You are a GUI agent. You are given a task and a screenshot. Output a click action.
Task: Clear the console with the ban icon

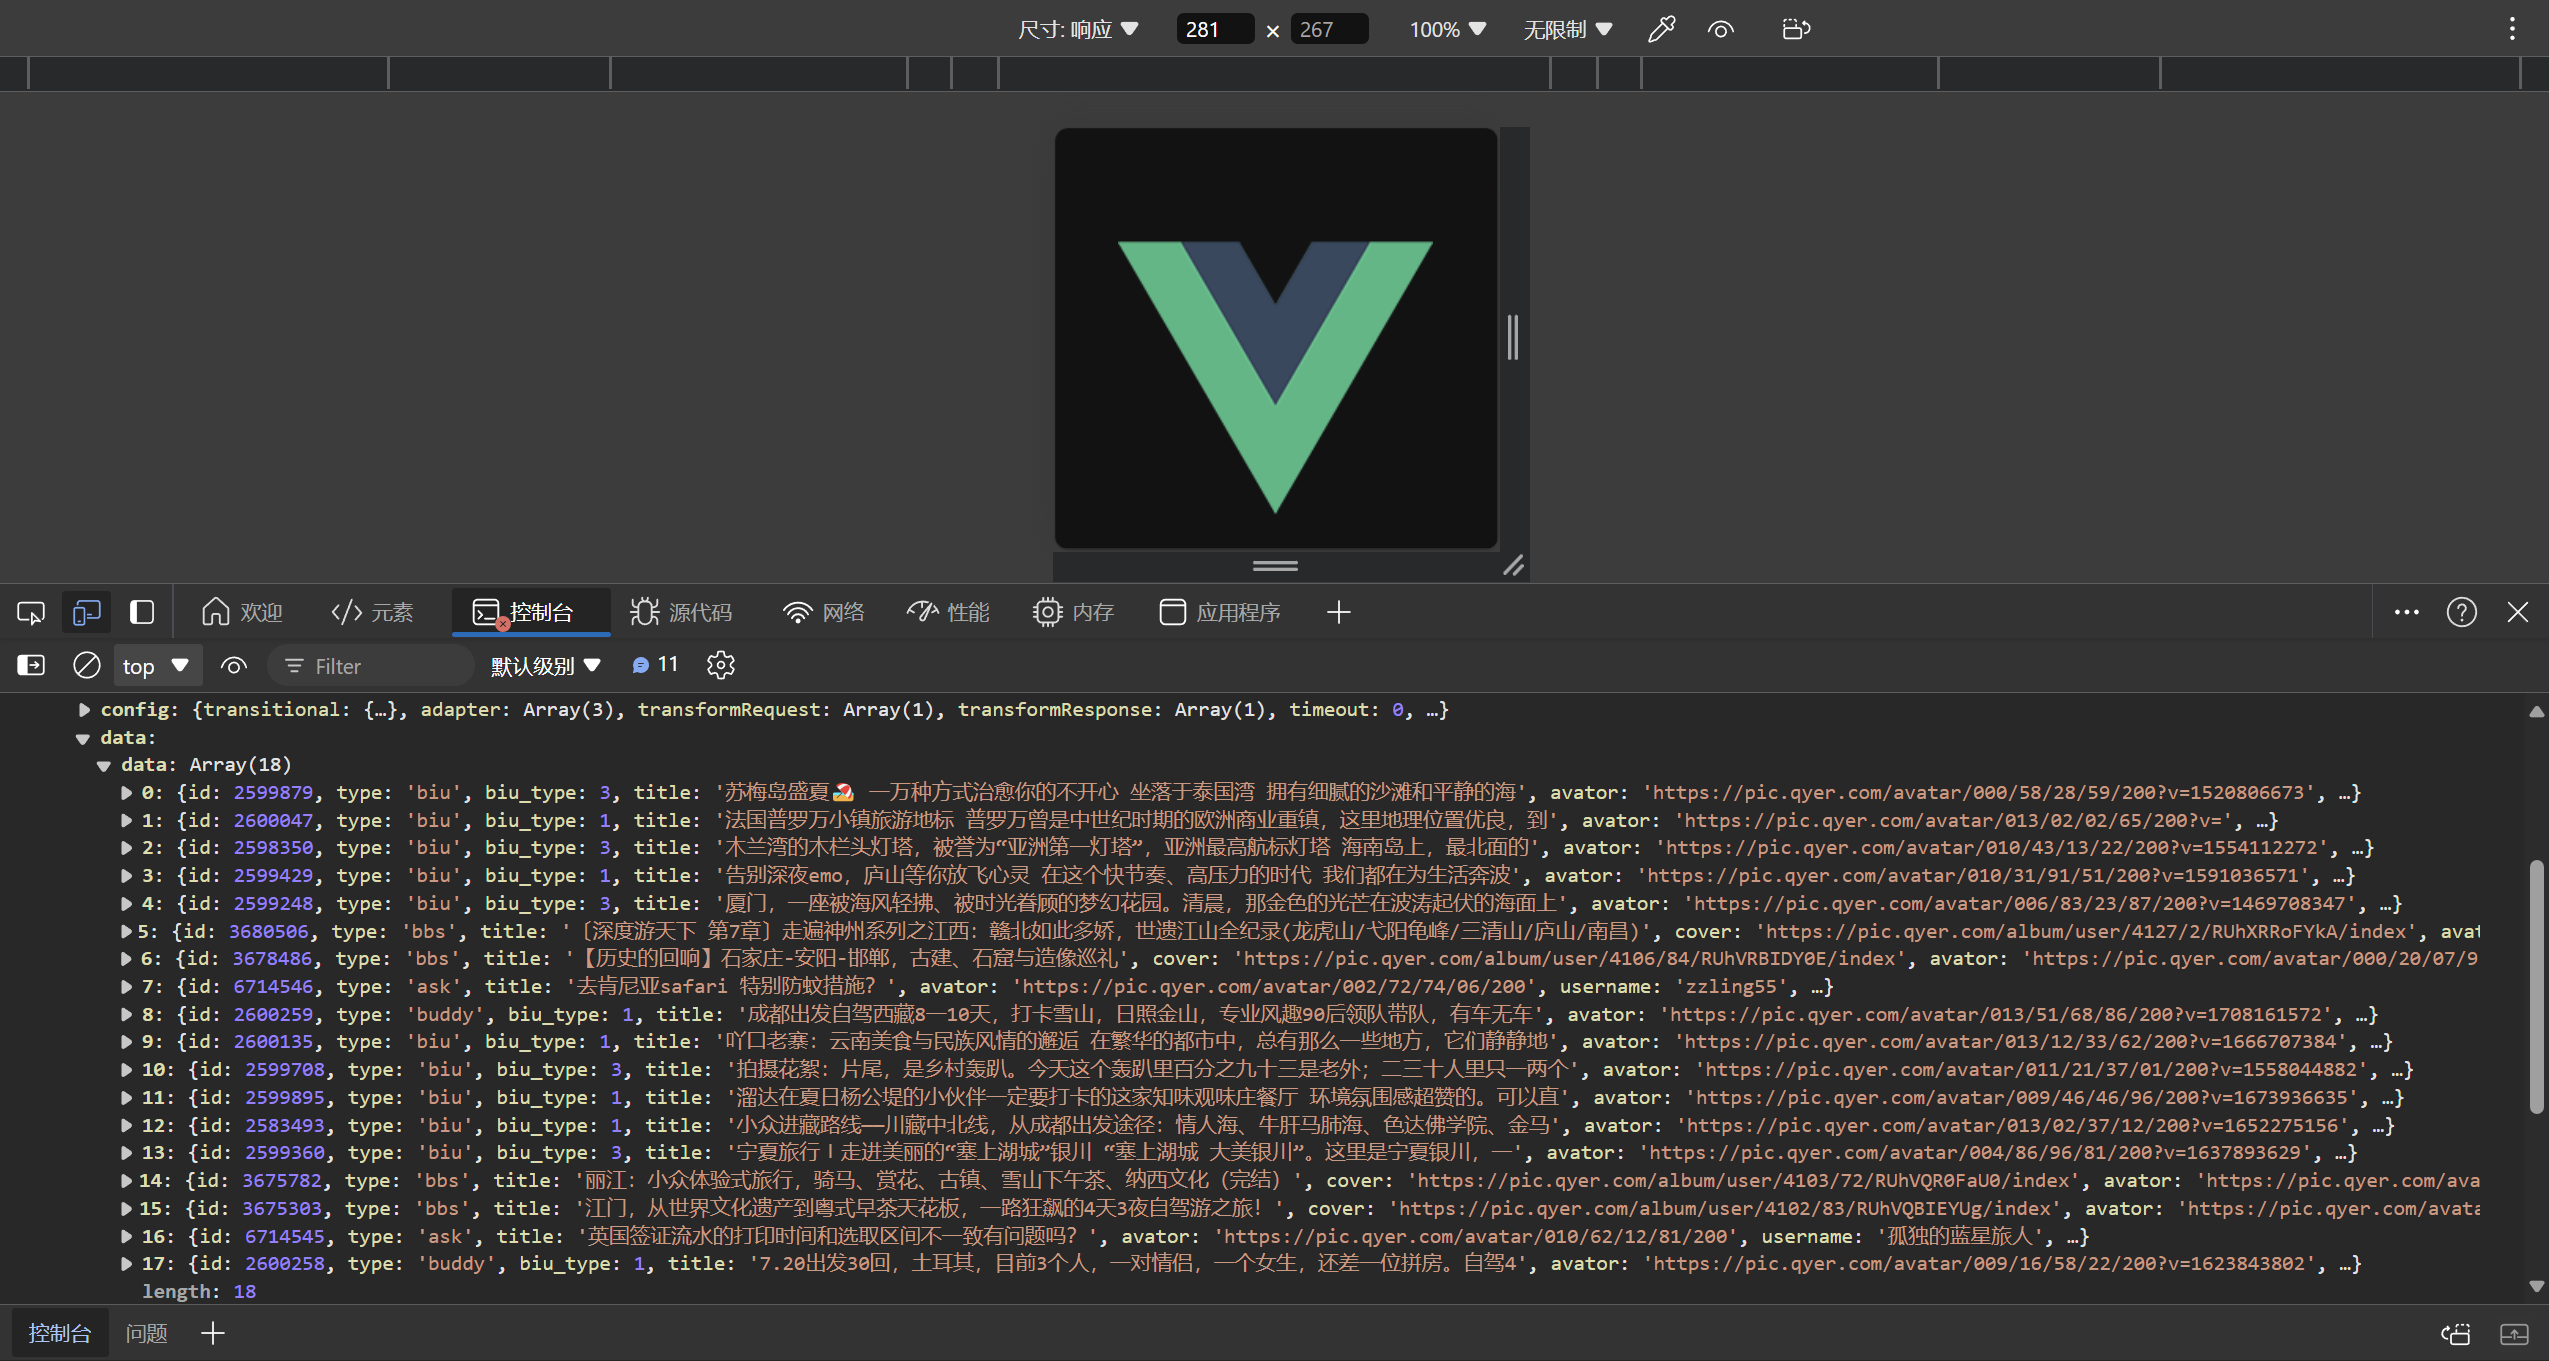tap(87, 665)
